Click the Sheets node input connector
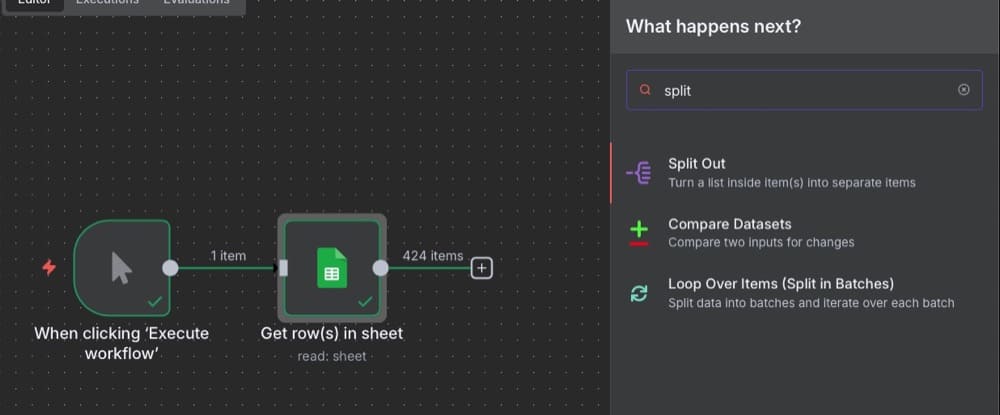Screen dimensions: 1000x415 pos(283,268)
